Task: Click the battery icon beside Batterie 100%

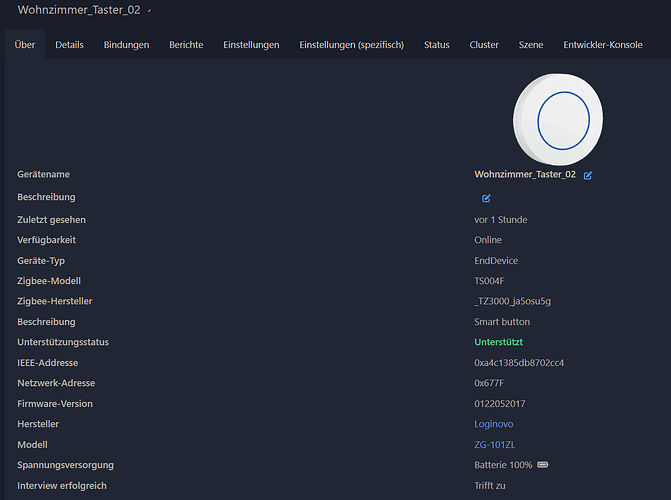Action: [x=543, y=465]
